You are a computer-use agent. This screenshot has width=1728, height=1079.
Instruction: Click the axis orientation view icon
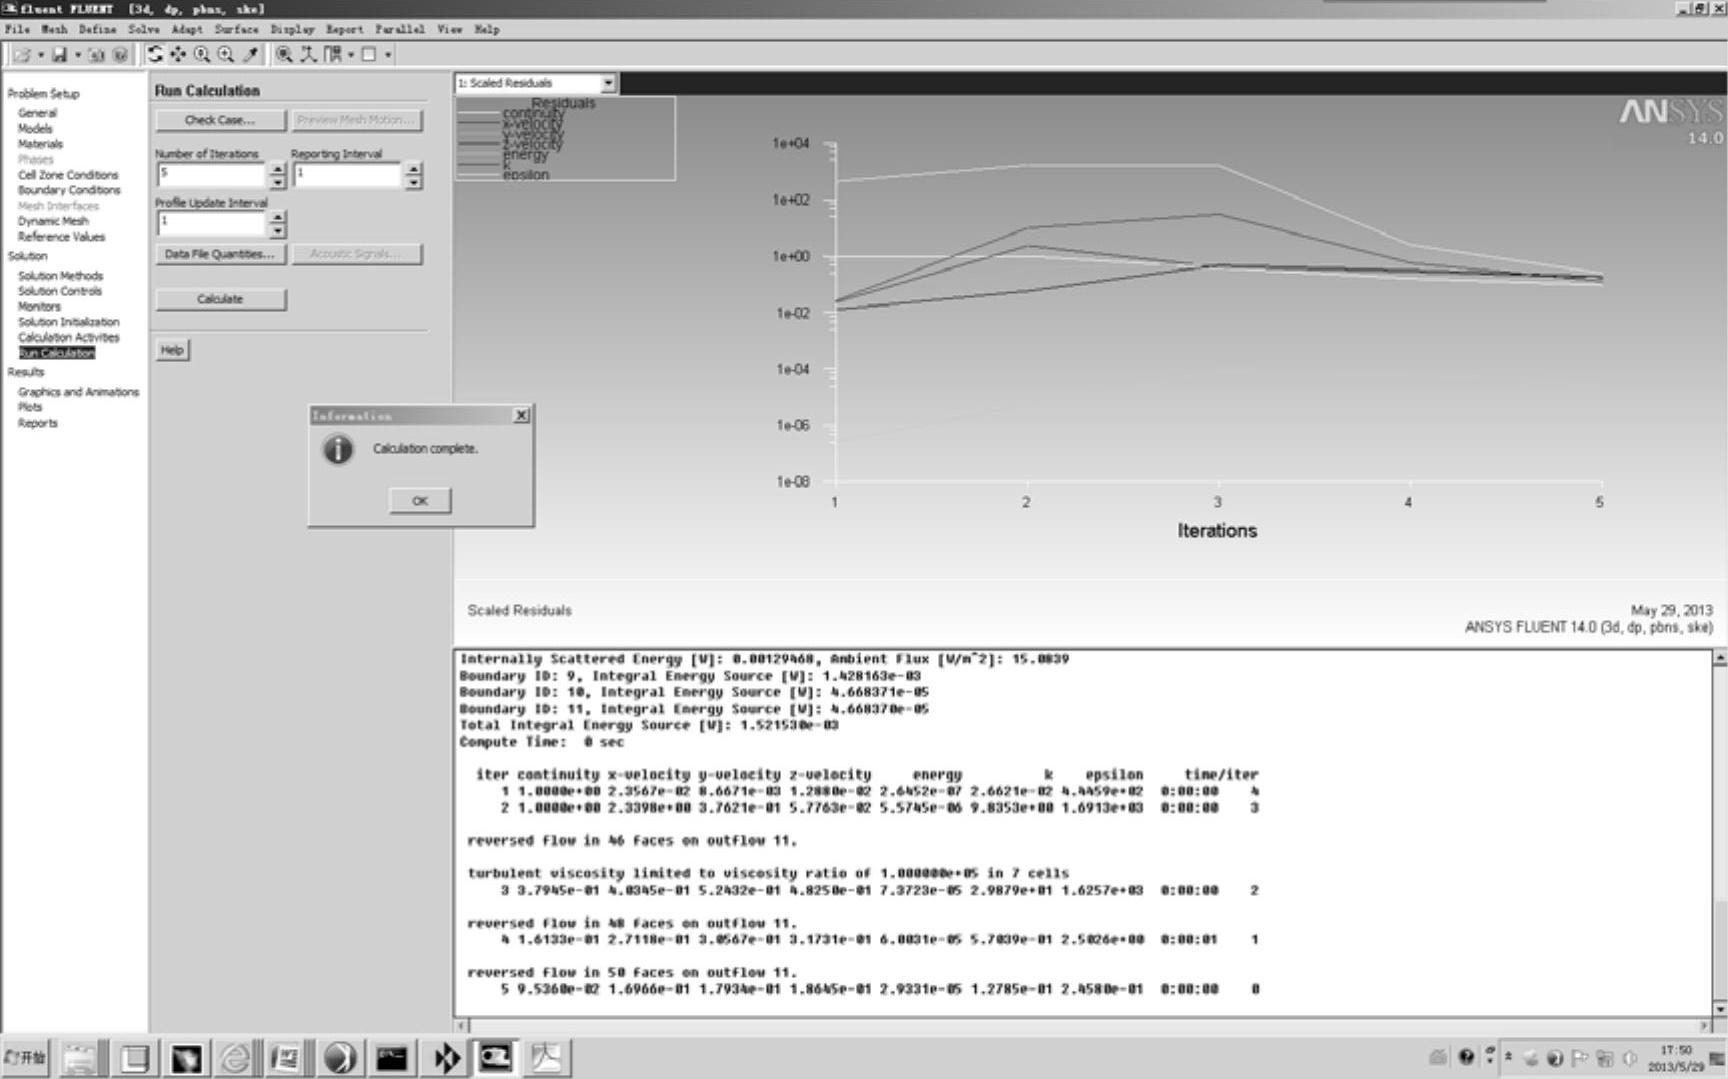(x=308, y=55)
